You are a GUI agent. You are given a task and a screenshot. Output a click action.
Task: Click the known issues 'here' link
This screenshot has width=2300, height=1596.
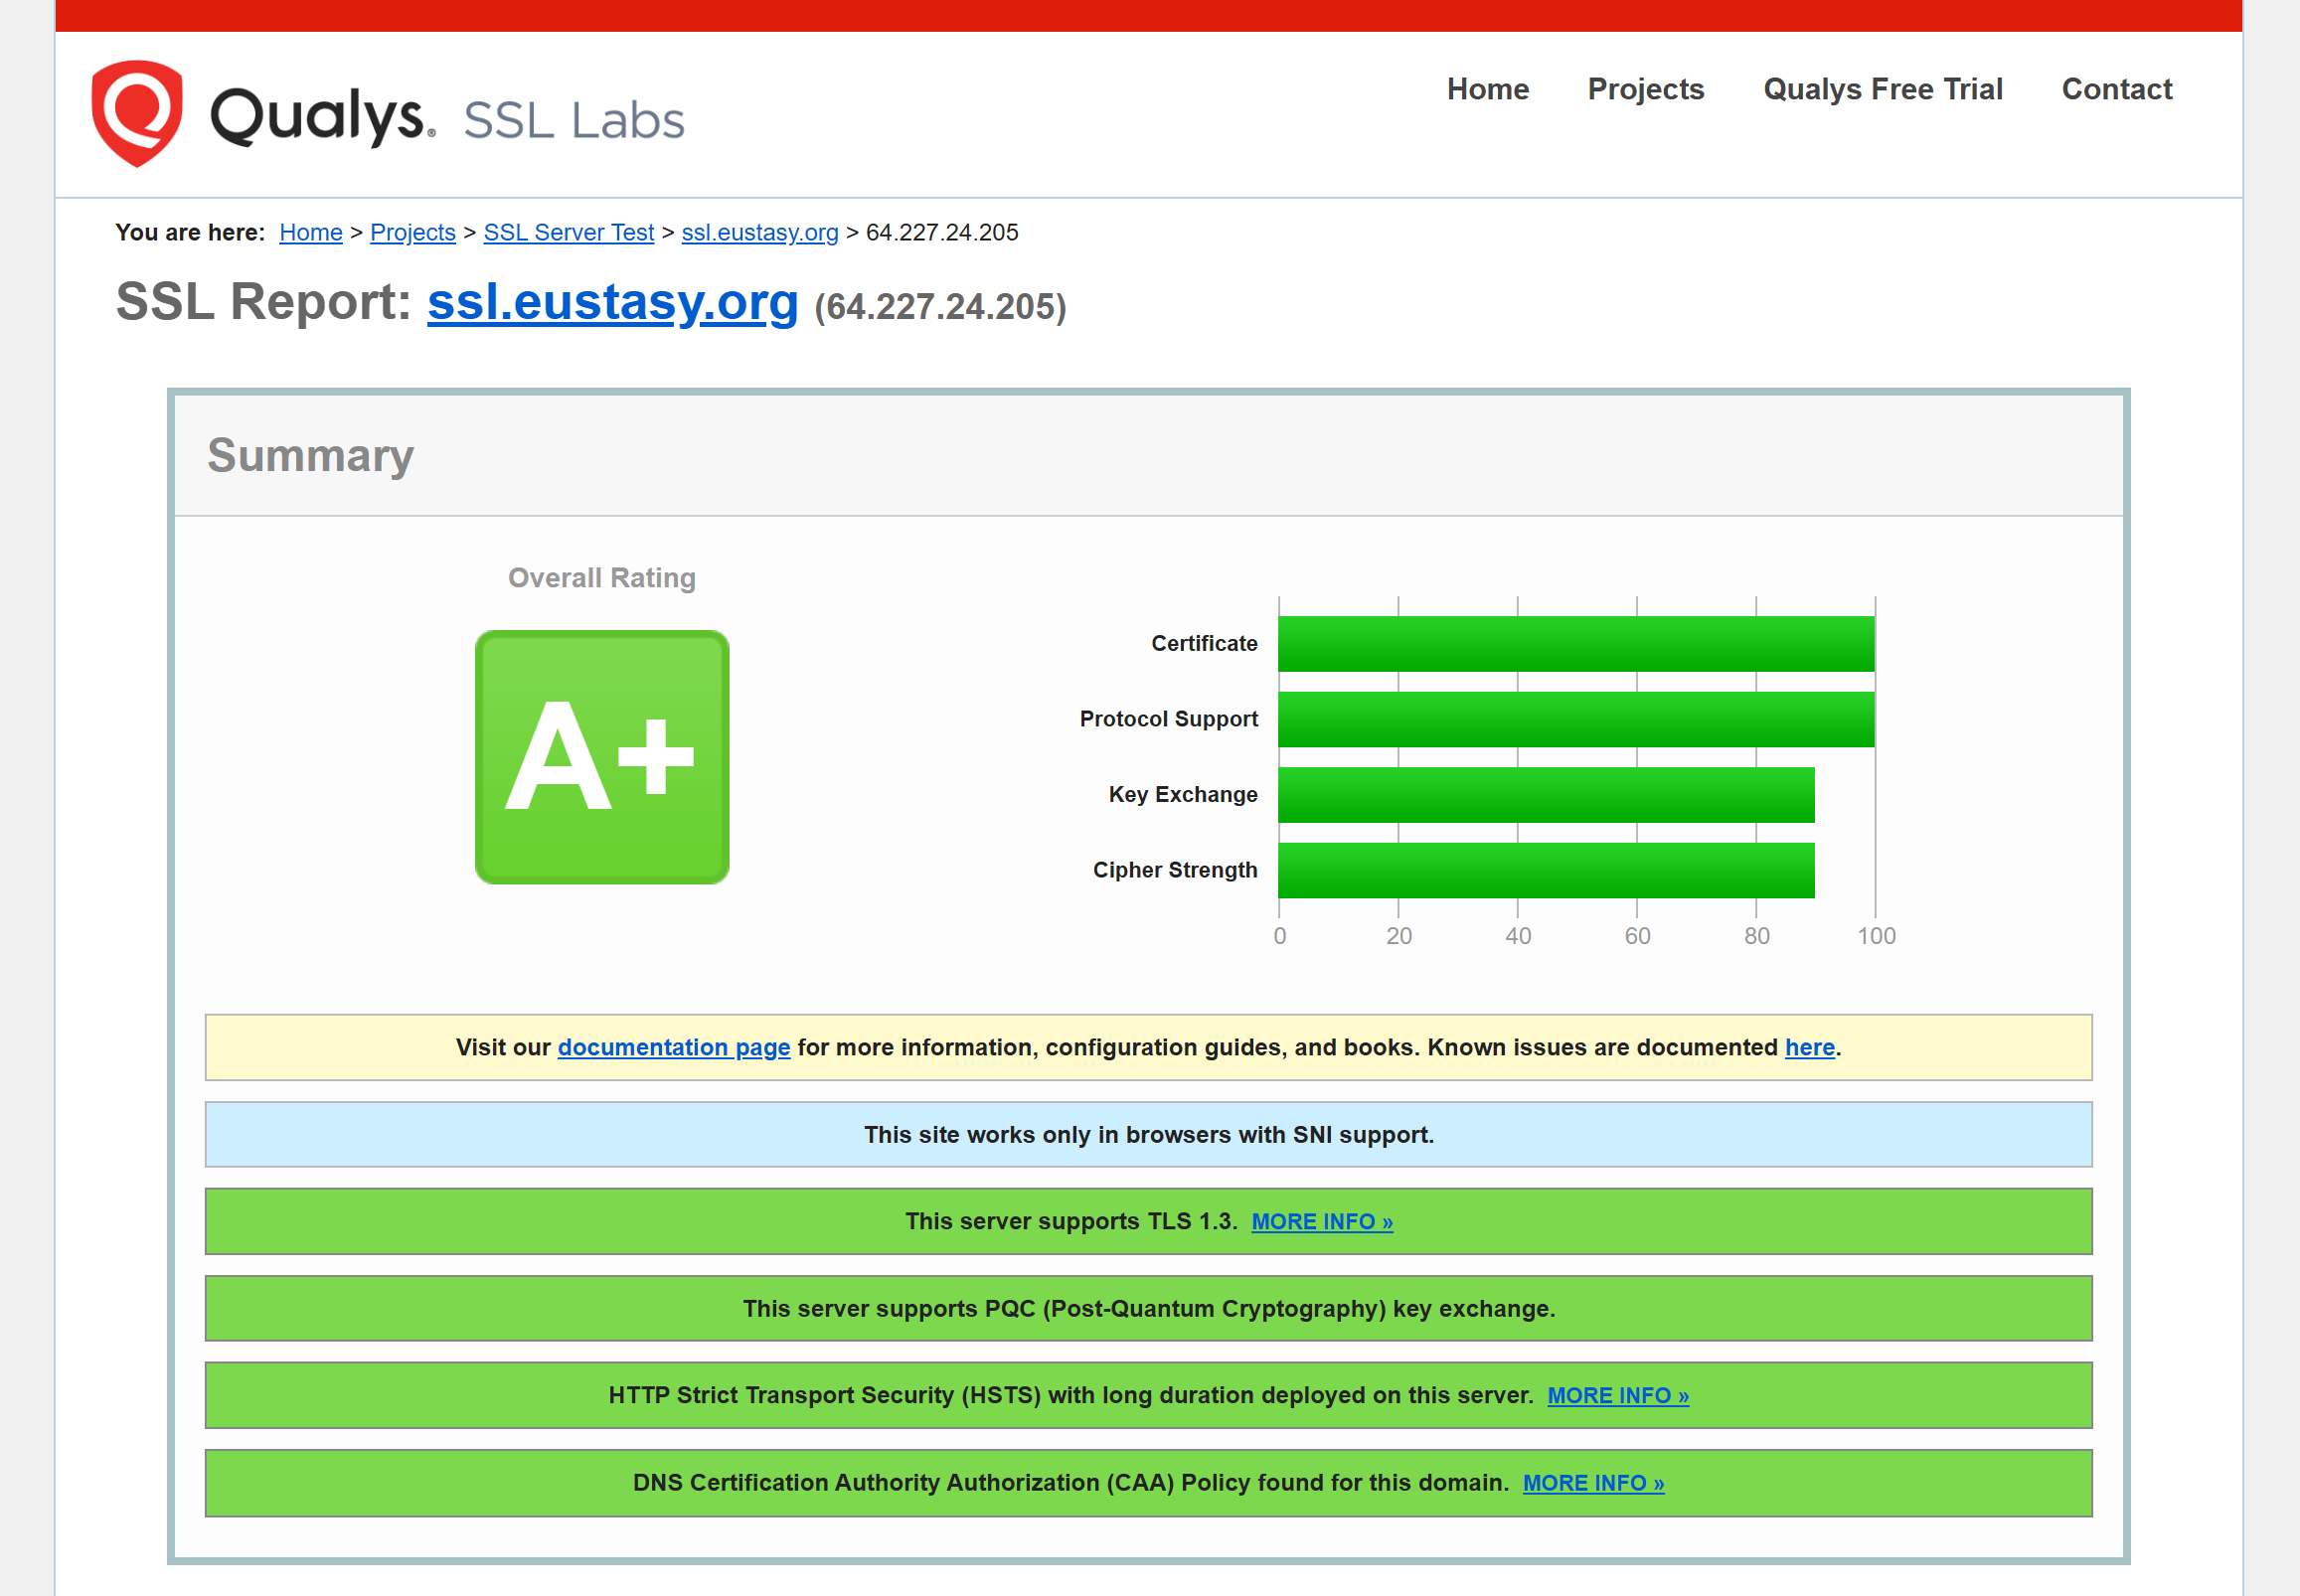pos(1809,1047)
